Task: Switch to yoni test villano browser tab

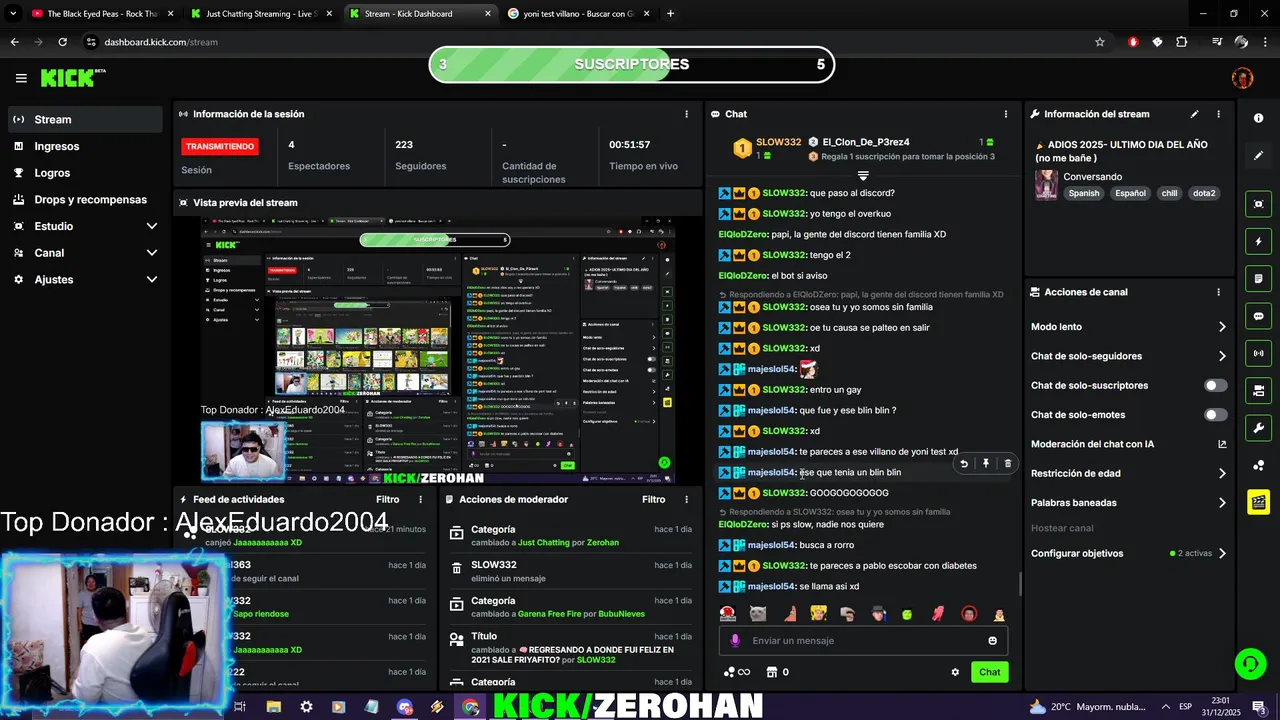Action: pyautogui.click(x=578, y=14)
